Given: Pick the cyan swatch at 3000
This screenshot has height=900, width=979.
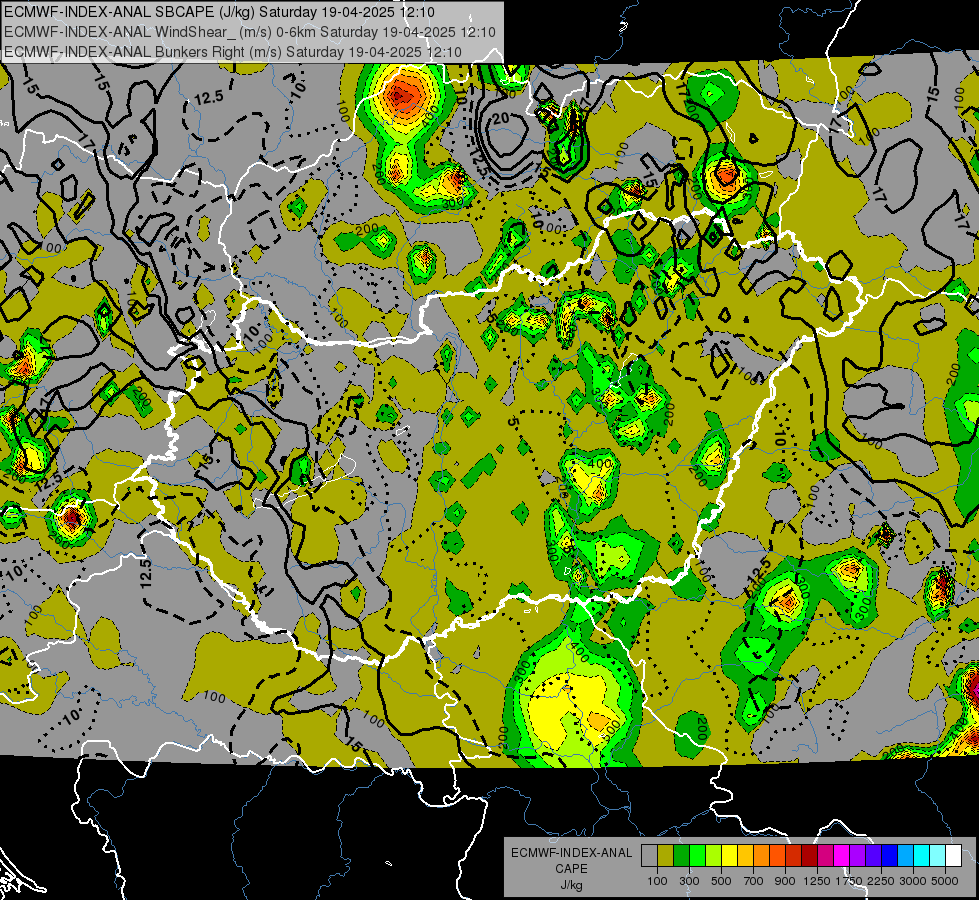Looking at the screenshot, I should coord(922,855).
